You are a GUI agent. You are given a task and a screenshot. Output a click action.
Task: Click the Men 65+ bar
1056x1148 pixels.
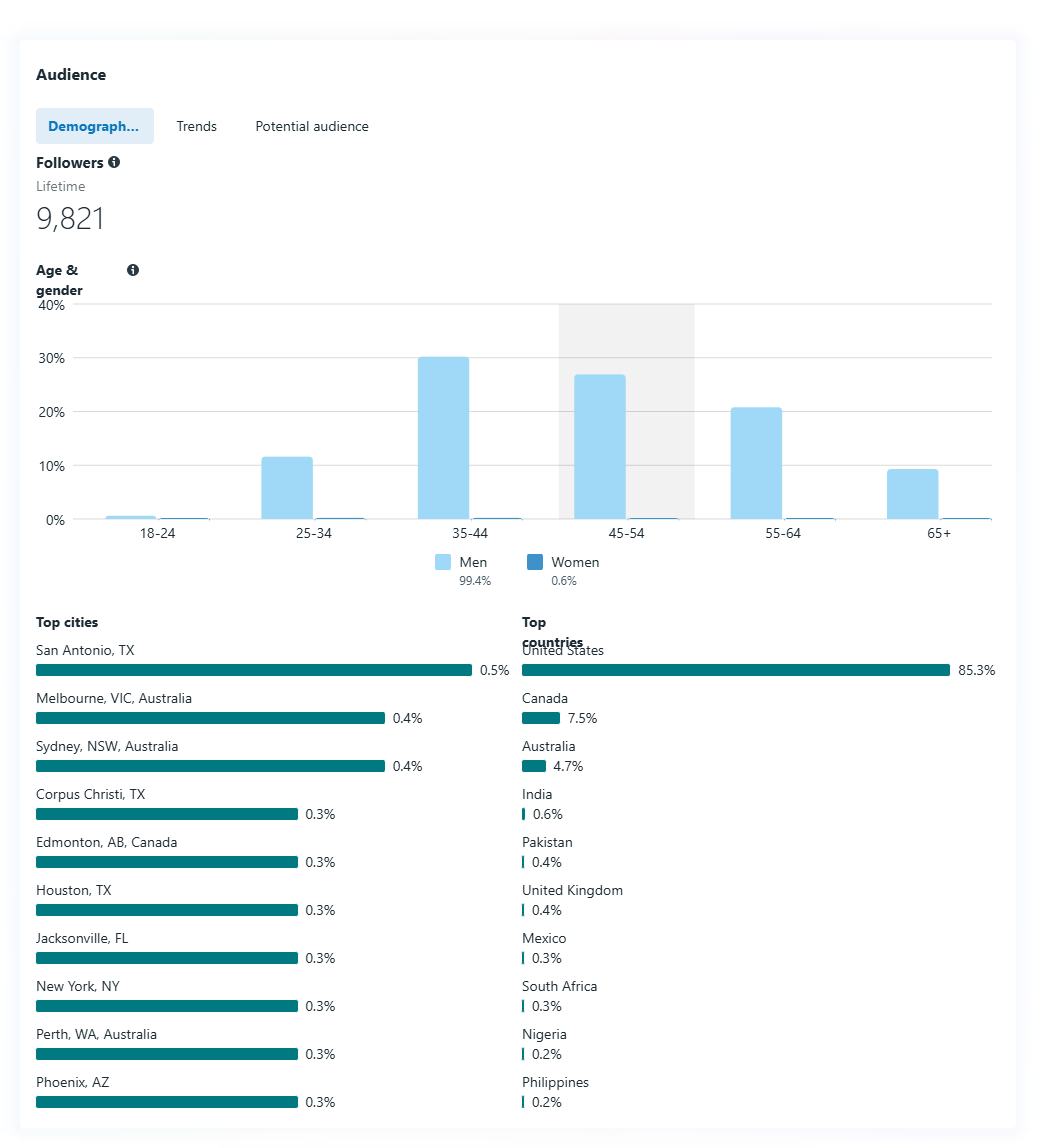click(x=912, y=494)
